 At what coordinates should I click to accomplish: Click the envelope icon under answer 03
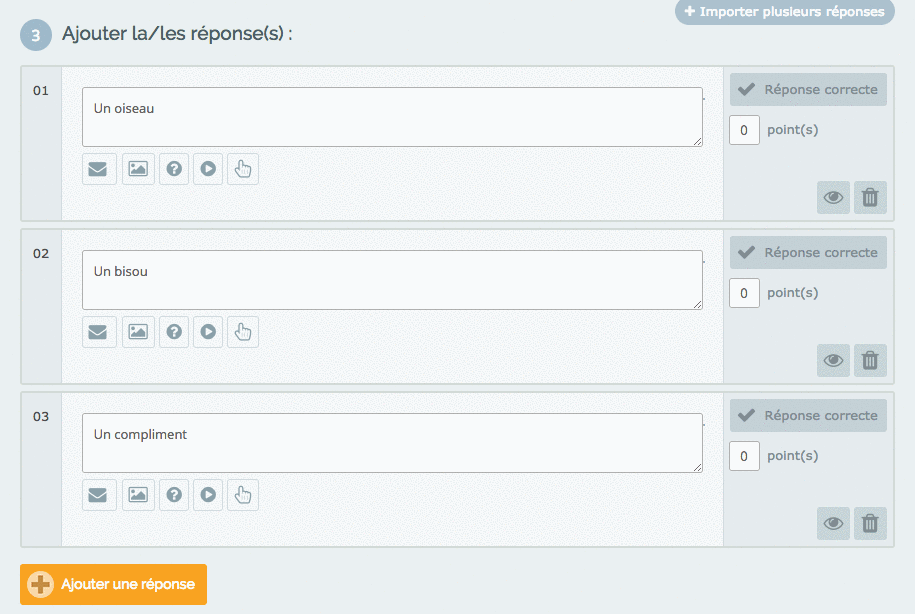[x=99, y=495]
